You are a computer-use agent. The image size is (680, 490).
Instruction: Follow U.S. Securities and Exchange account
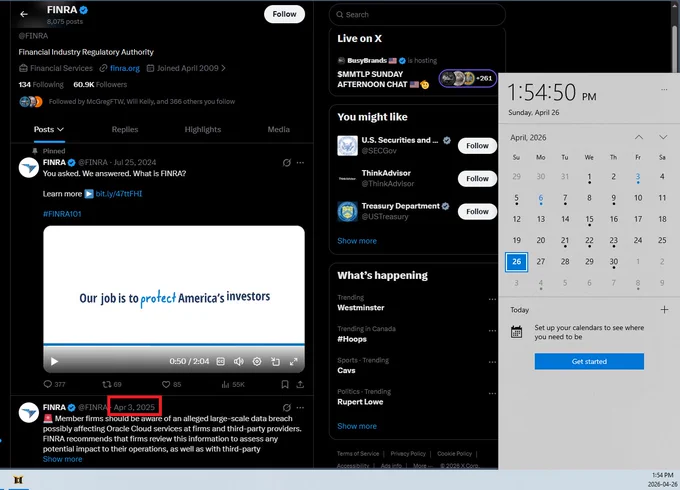[x=477, y=146]
